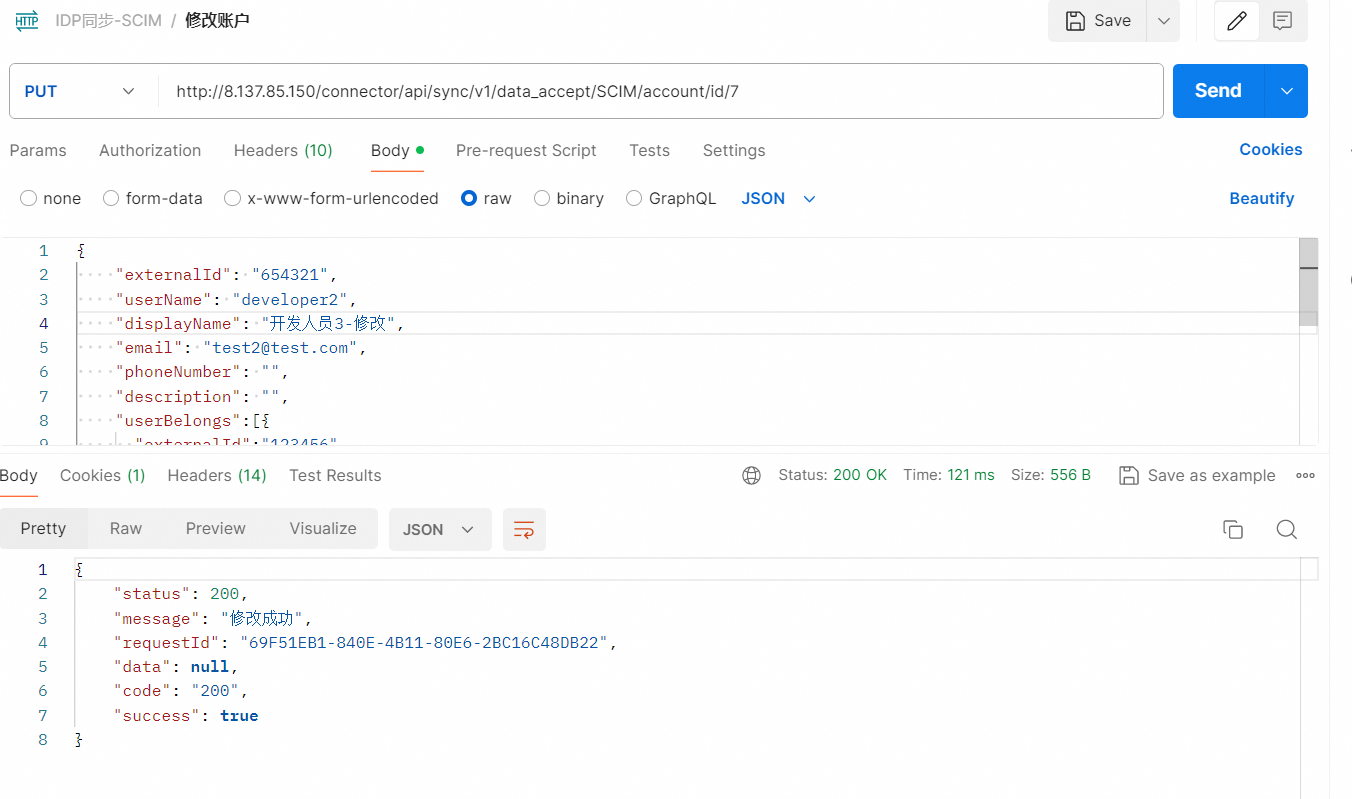
Task: Expand the Send options arrow
Action: pyautogui.click(x=1287, y=91)
